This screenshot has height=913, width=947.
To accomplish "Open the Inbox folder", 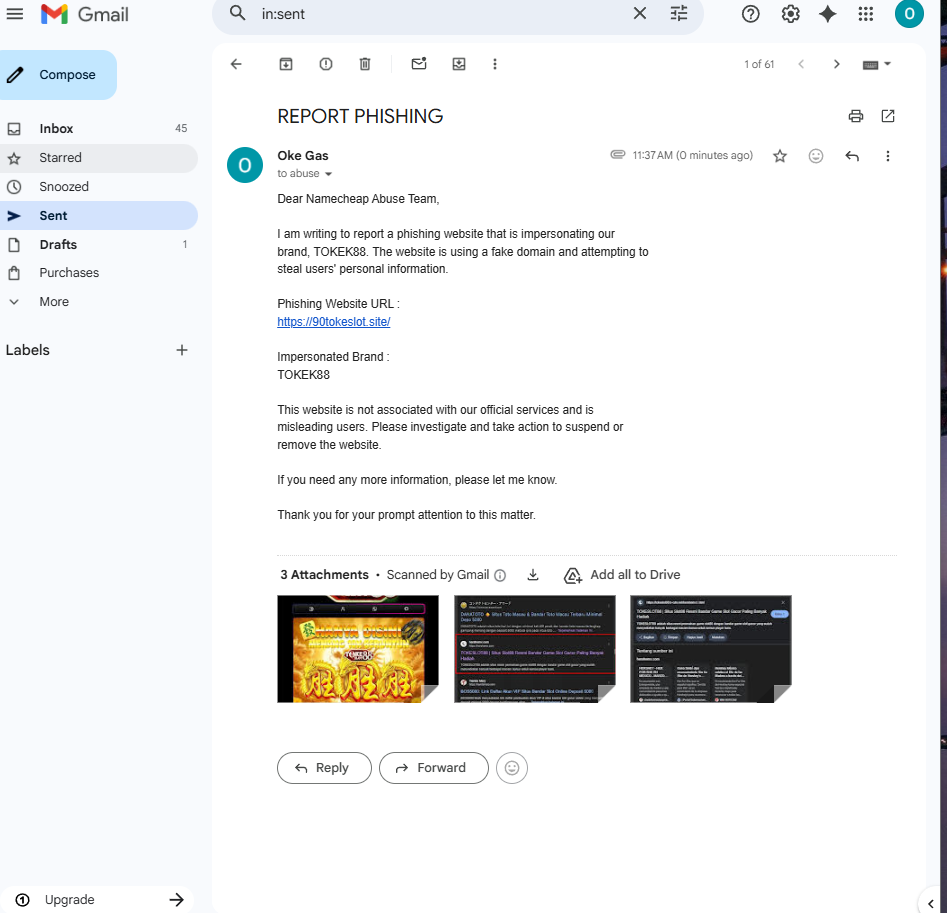I will (98, 129).
